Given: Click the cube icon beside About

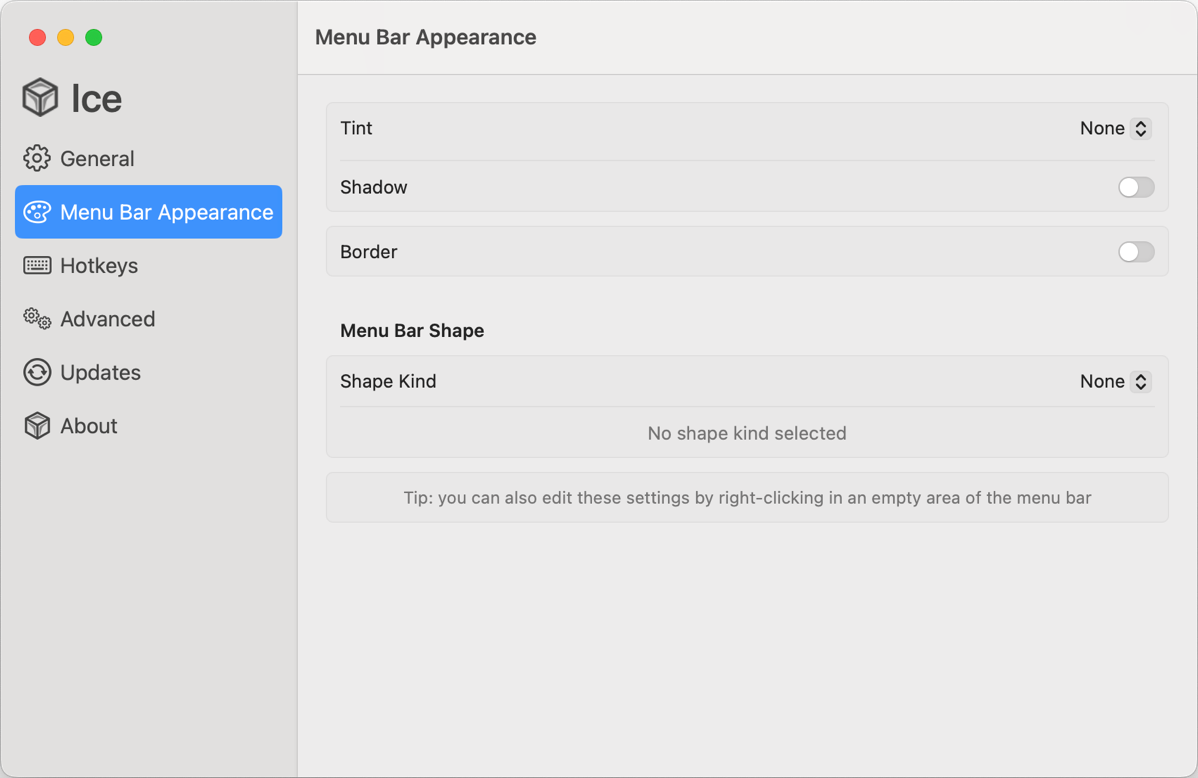Looking at the screenshot, I should click(37, 426).
